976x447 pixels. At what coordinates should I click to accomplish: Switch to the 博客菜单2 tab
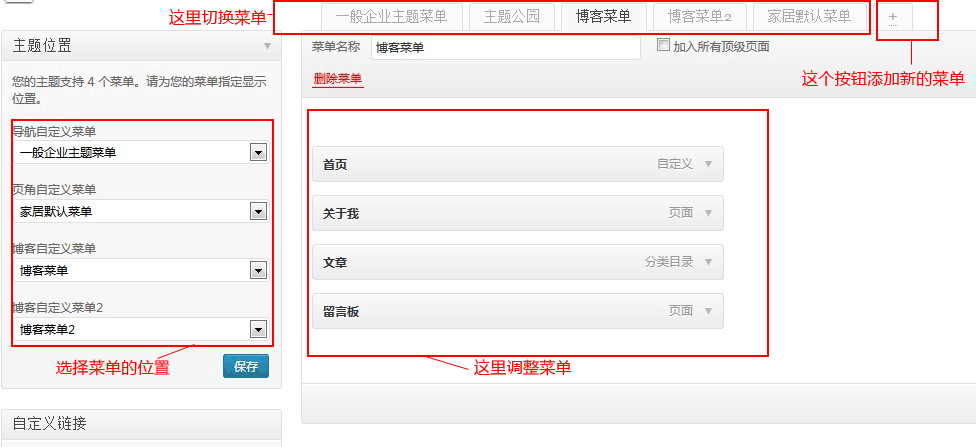[700, 17]
